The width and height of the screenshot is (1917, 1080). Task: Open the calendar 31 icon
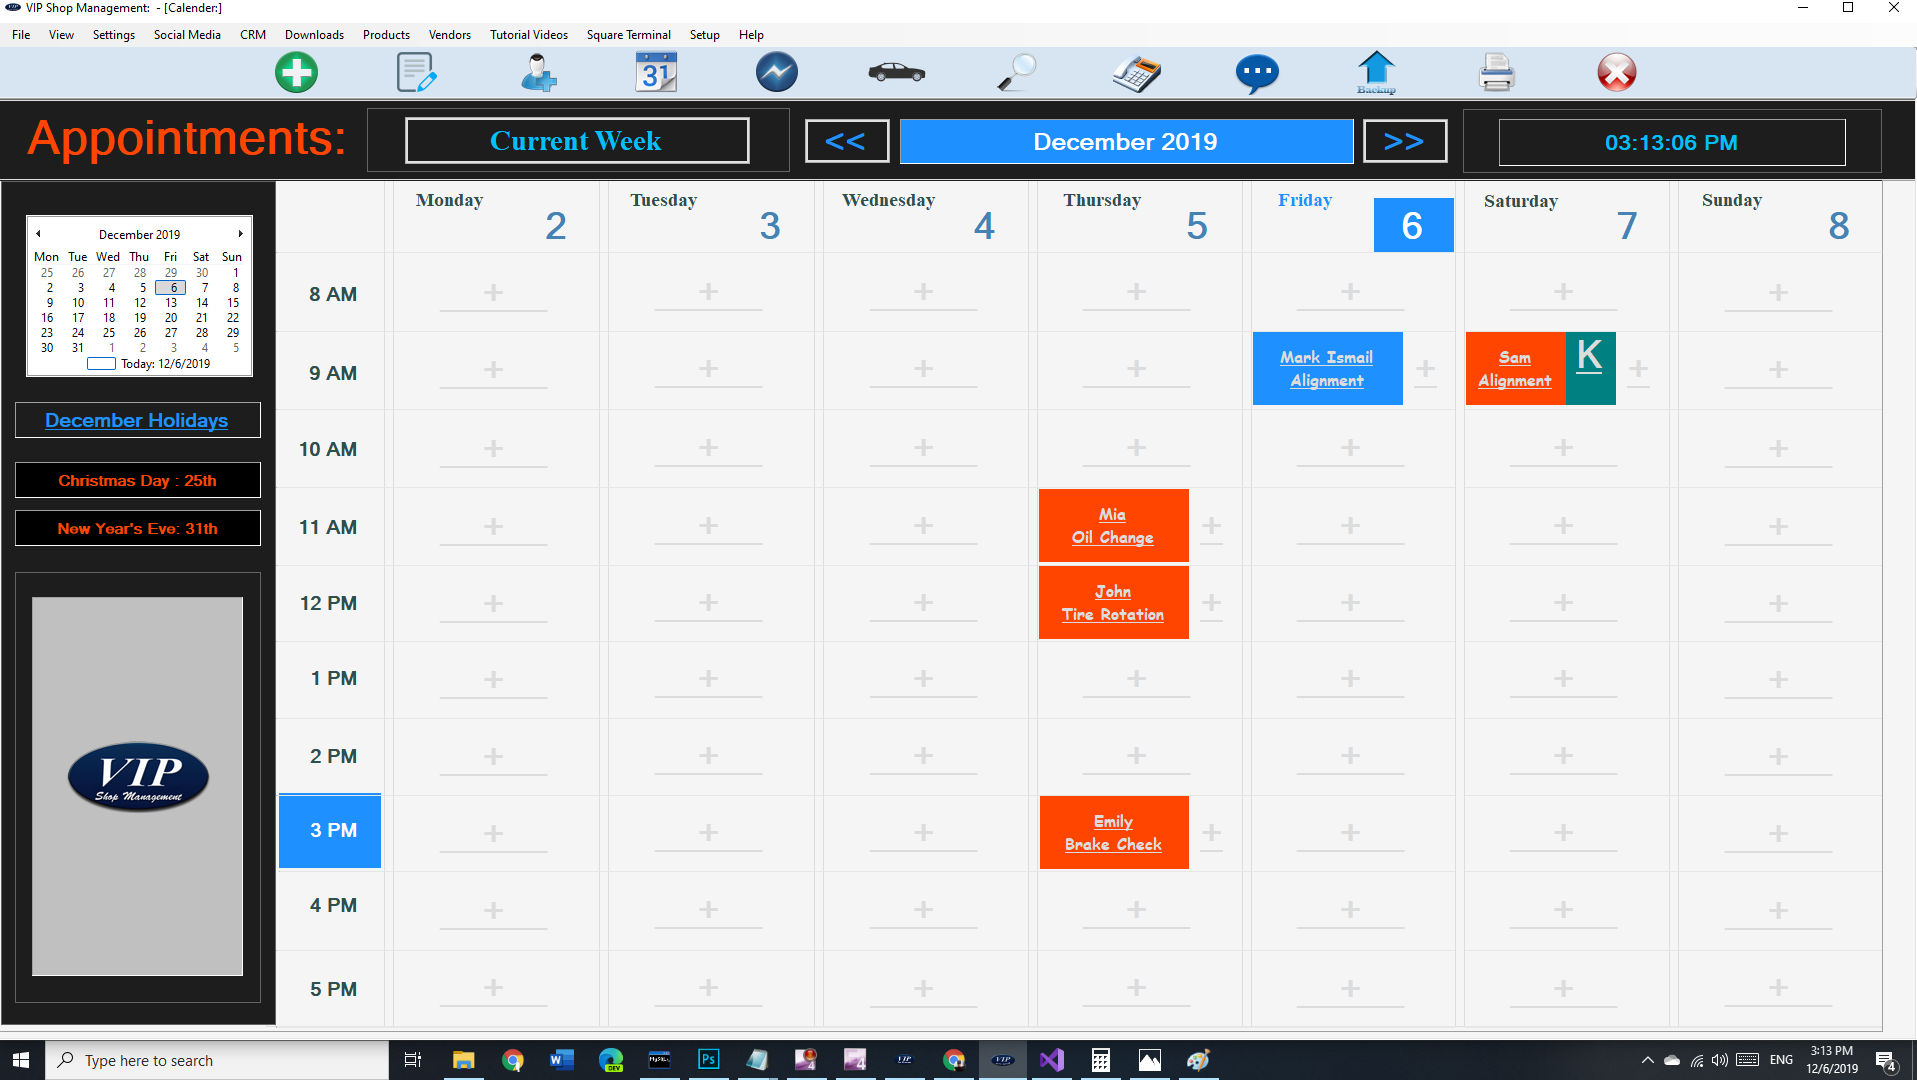click(656, 73)
